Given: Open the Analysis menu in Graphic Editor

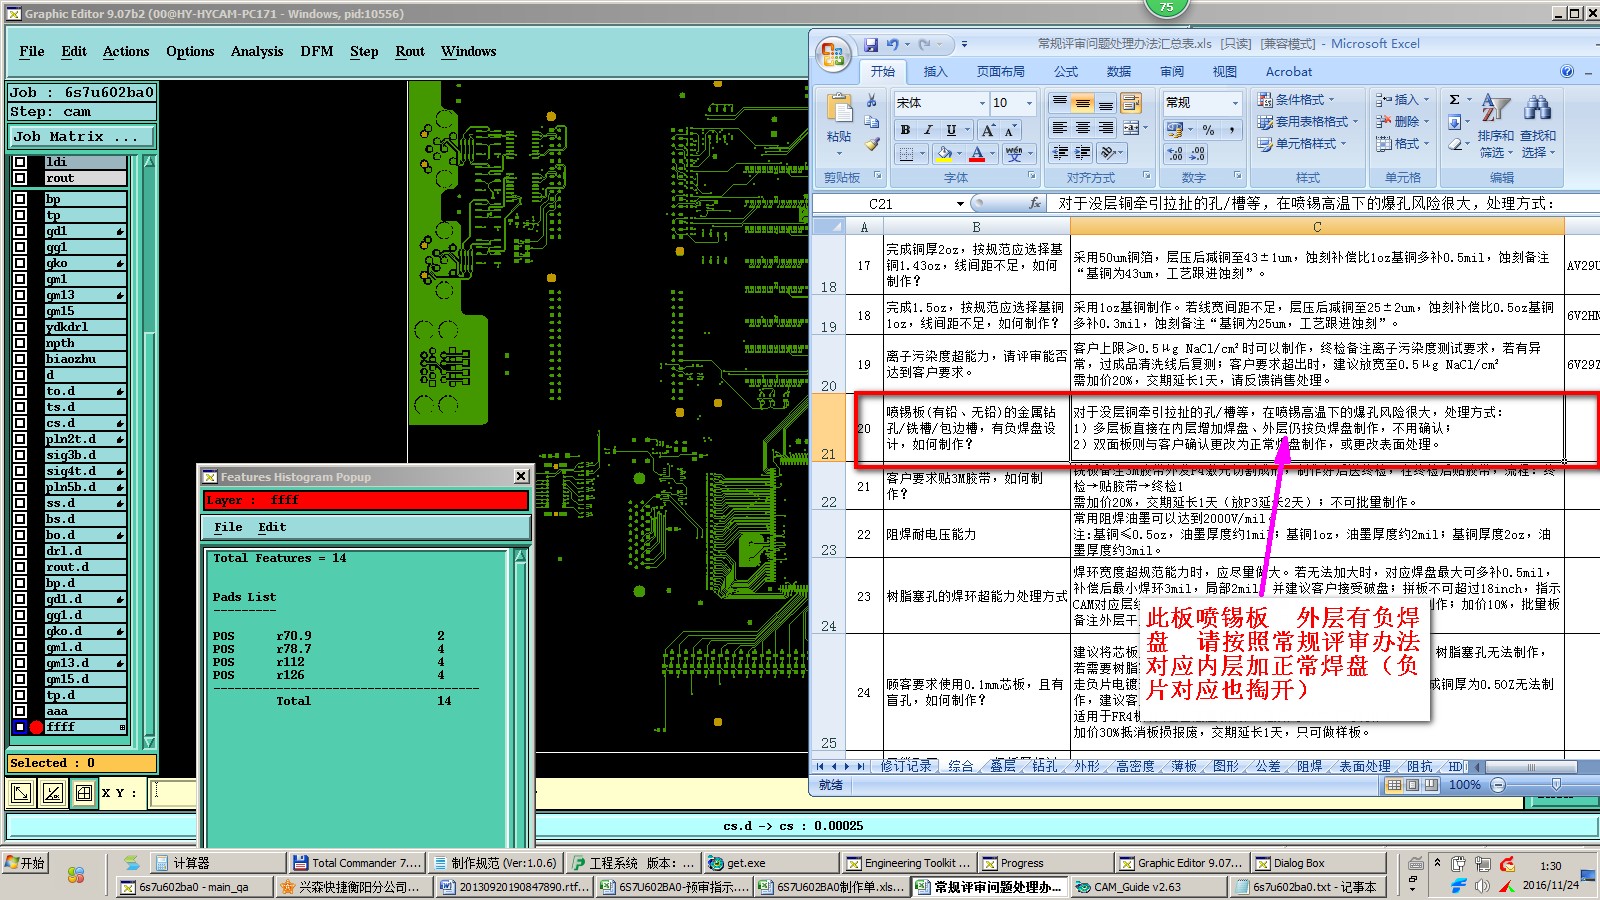Looking at the screenshot, I should point(257,52).
